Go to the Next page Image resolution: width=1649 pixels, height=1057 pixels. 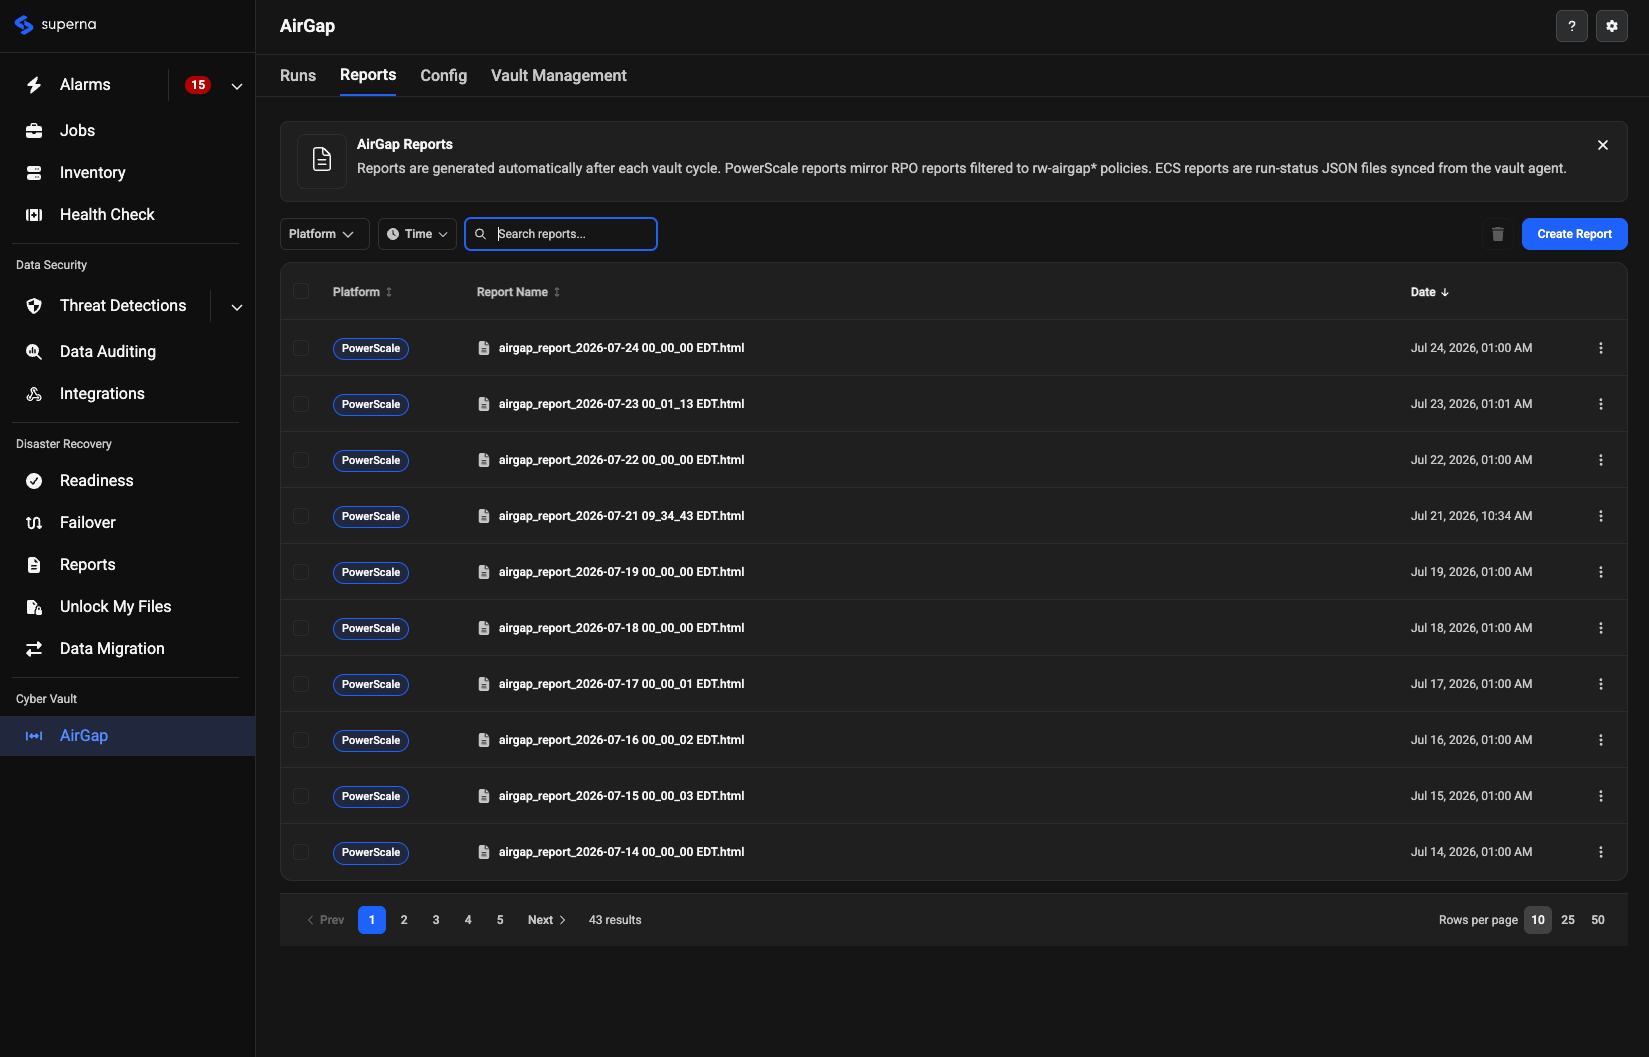[547, 920]
